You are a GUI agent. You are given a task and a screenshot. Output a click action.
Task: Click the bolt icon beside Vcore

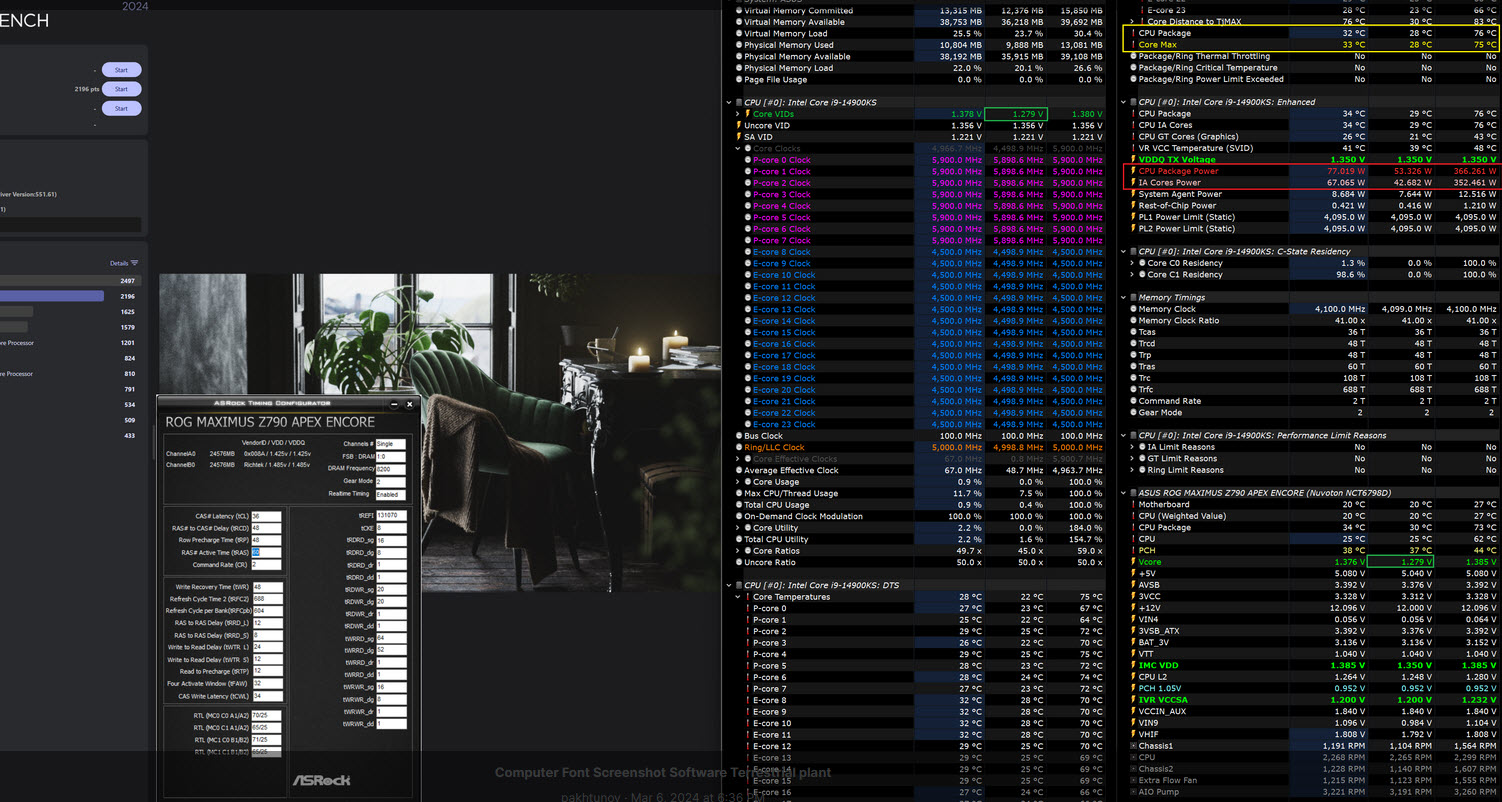click(1133, 562)
